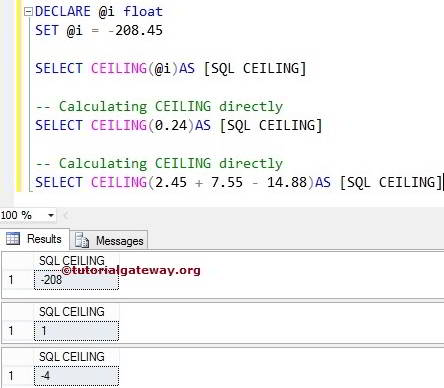Click 0.24 in the second SELECT

171,125
